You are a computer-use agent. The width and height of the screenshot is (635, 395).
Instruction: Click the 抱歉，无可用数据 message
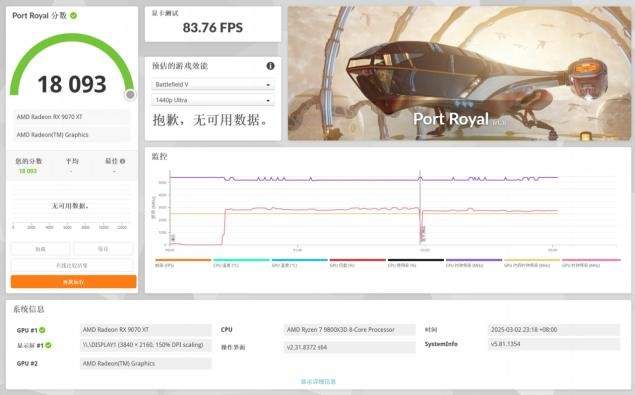pos(210,120)
